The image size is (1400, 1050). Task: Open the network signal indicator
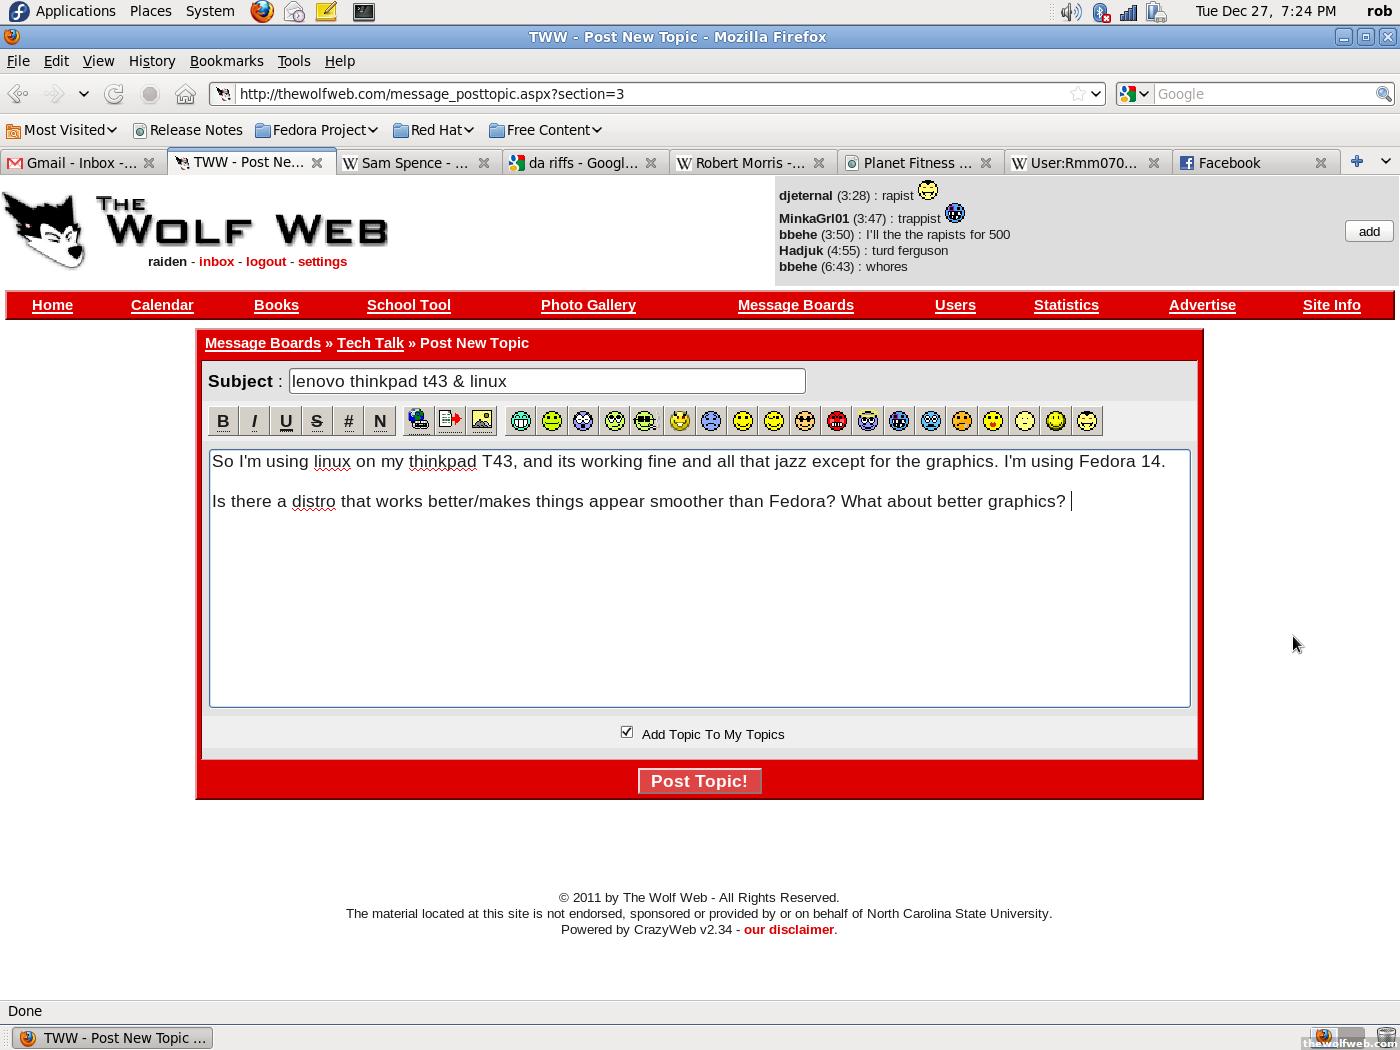pos(1128,12)
